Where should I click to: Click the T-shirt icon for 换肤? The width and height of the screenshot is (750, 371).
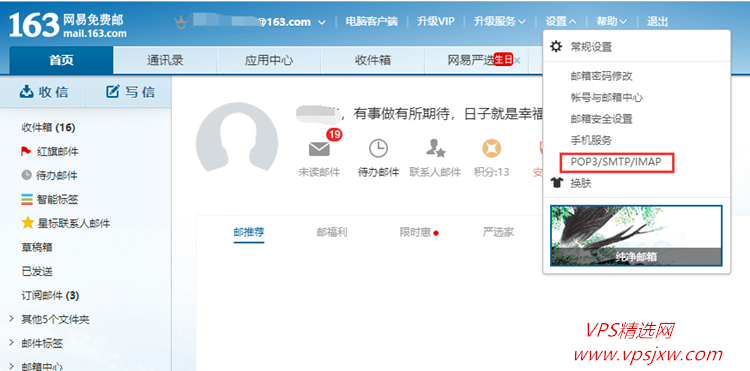coord(557,183)
